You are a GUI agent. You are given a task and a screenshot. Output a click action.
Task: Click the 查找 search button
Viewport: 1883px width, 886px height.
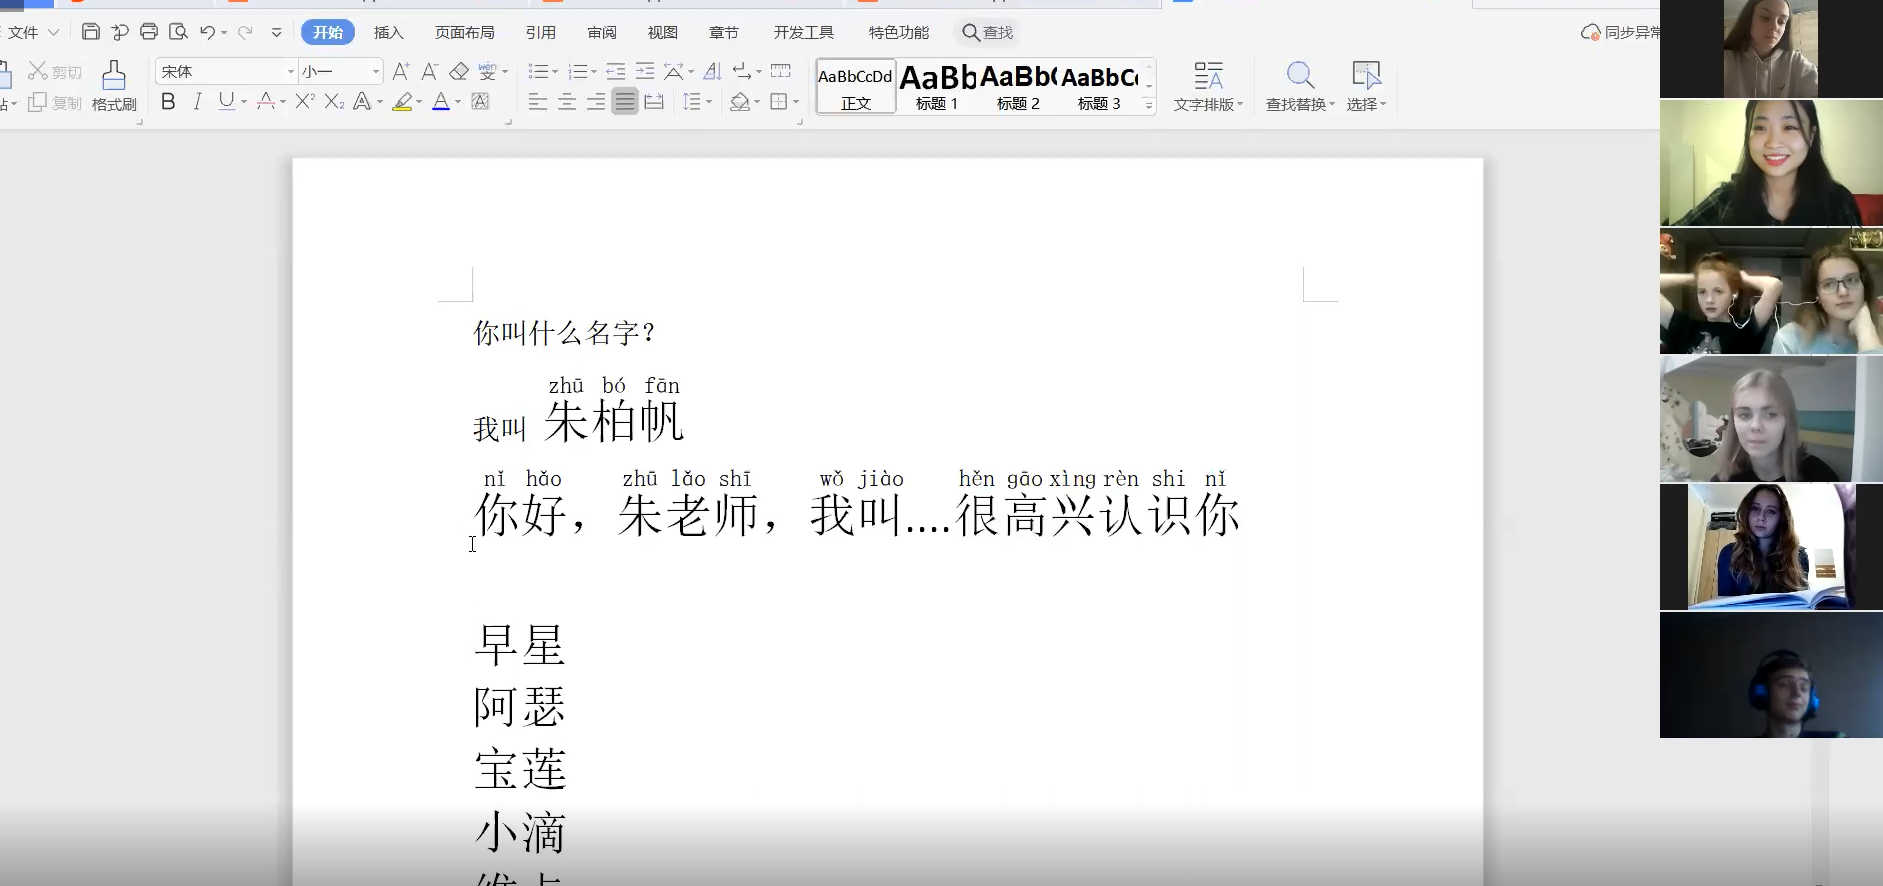click(987, 32)
